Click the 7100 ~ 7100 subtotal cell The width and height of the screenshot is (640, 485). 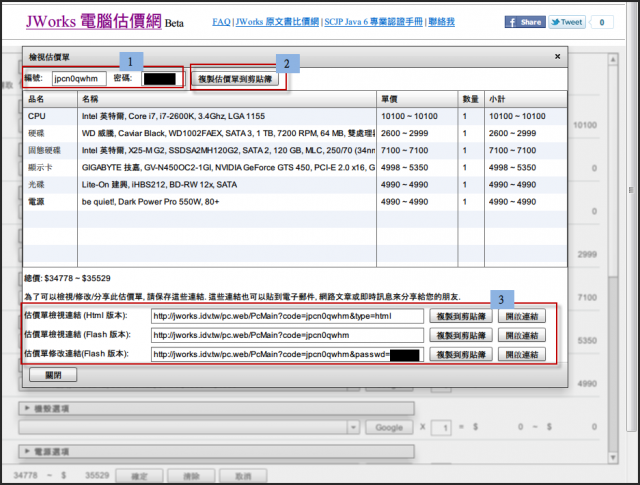(526, 151)
